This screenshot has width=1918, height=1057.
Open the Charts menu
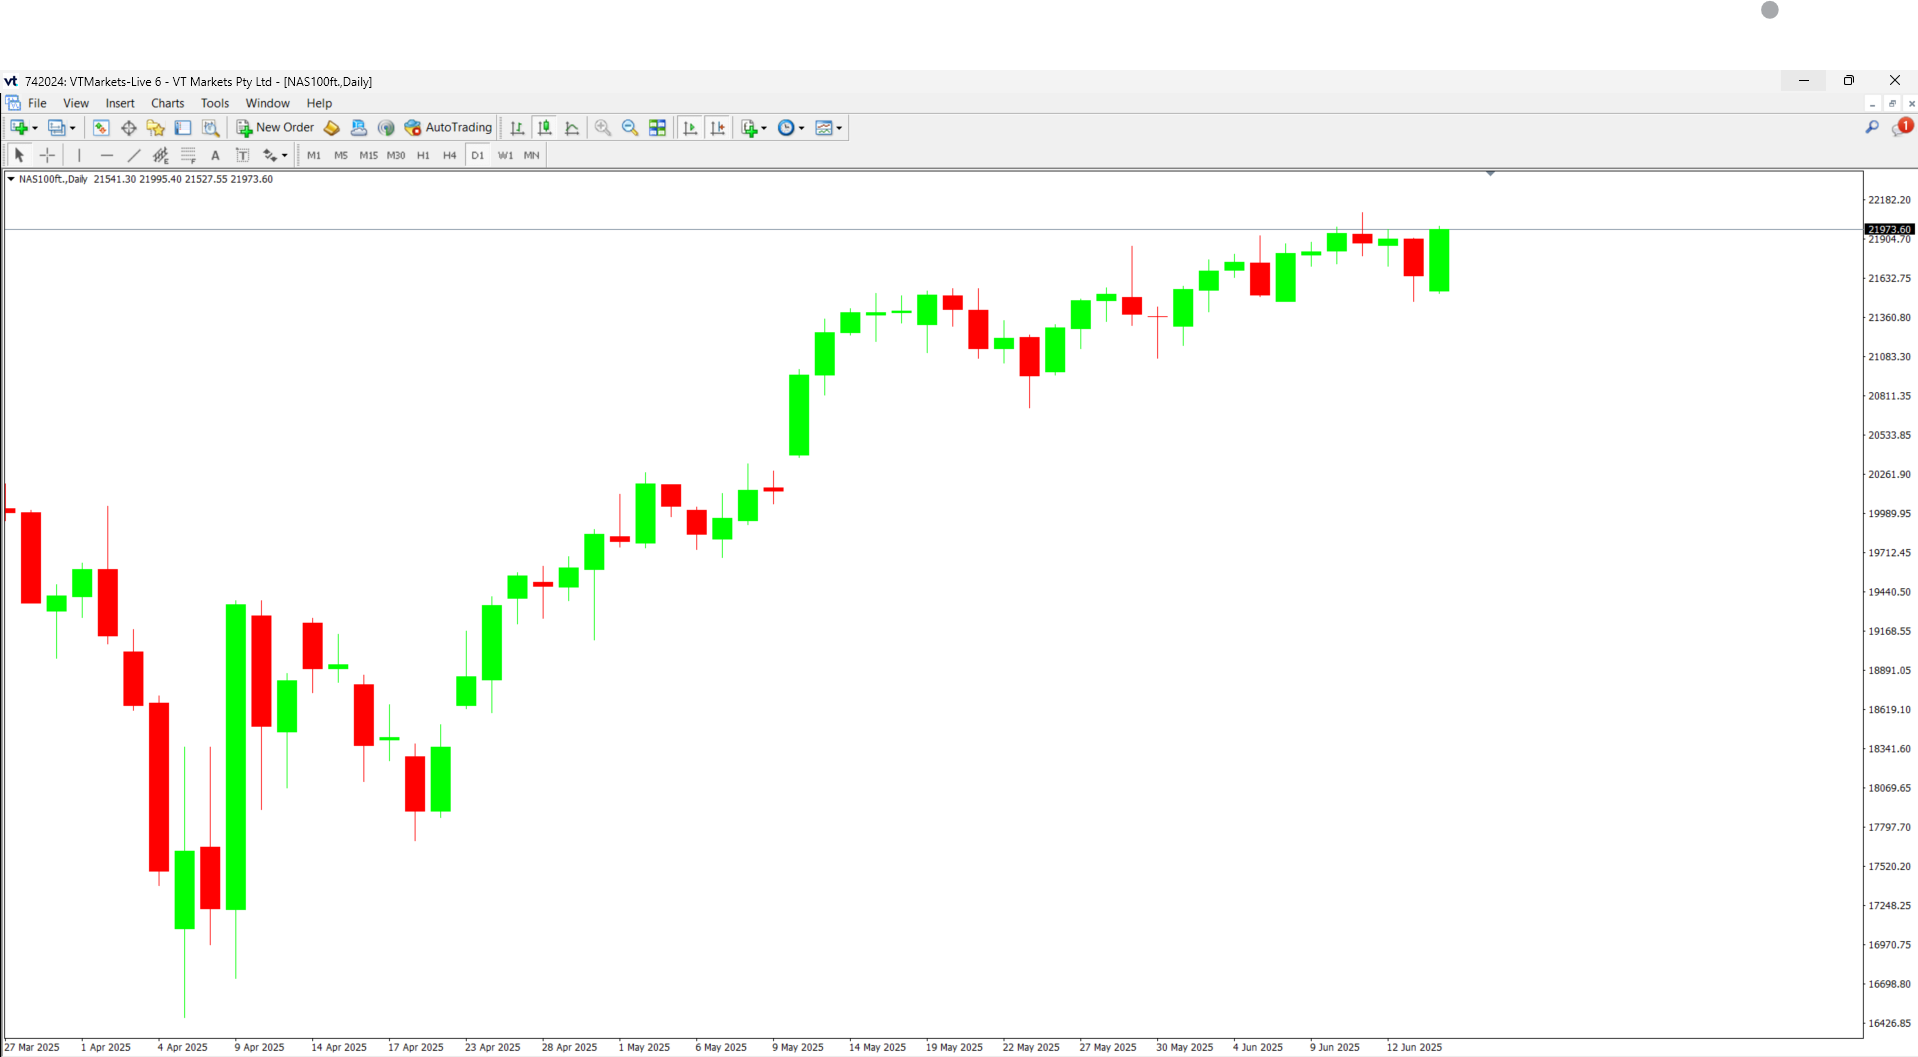[x=167, y=103]
